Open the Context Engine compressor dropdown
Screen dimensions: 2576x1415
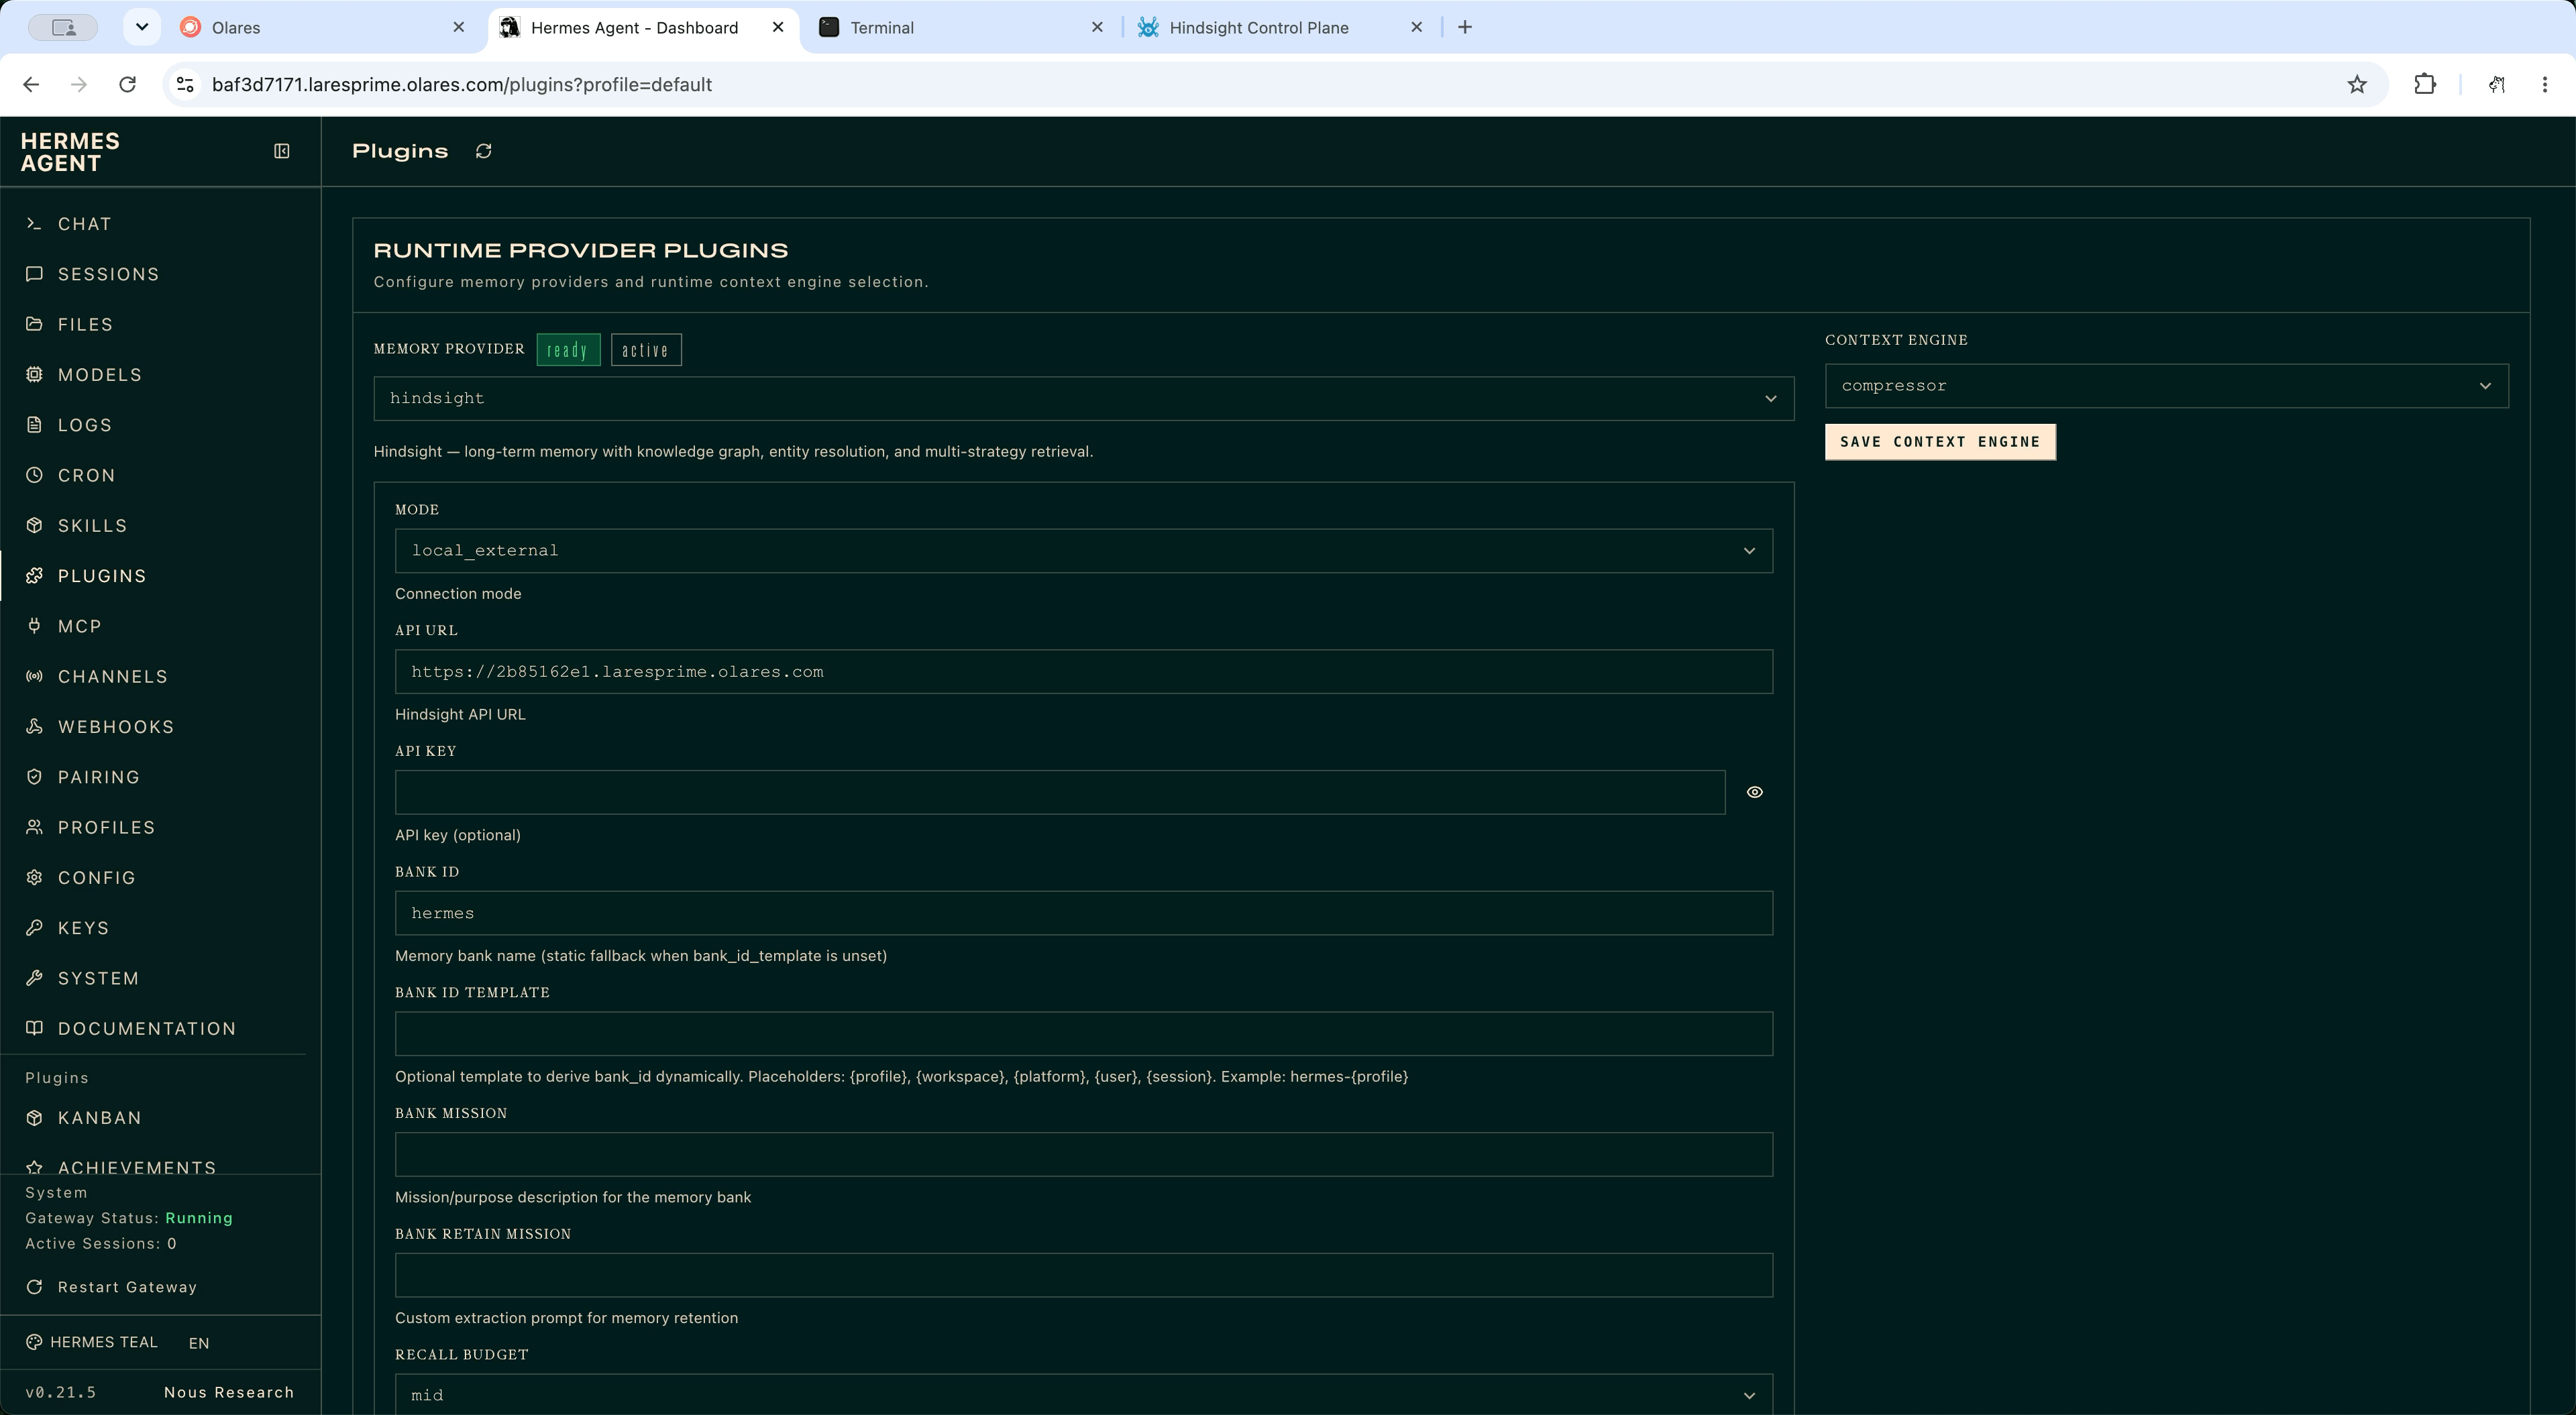click(2166, 386)
